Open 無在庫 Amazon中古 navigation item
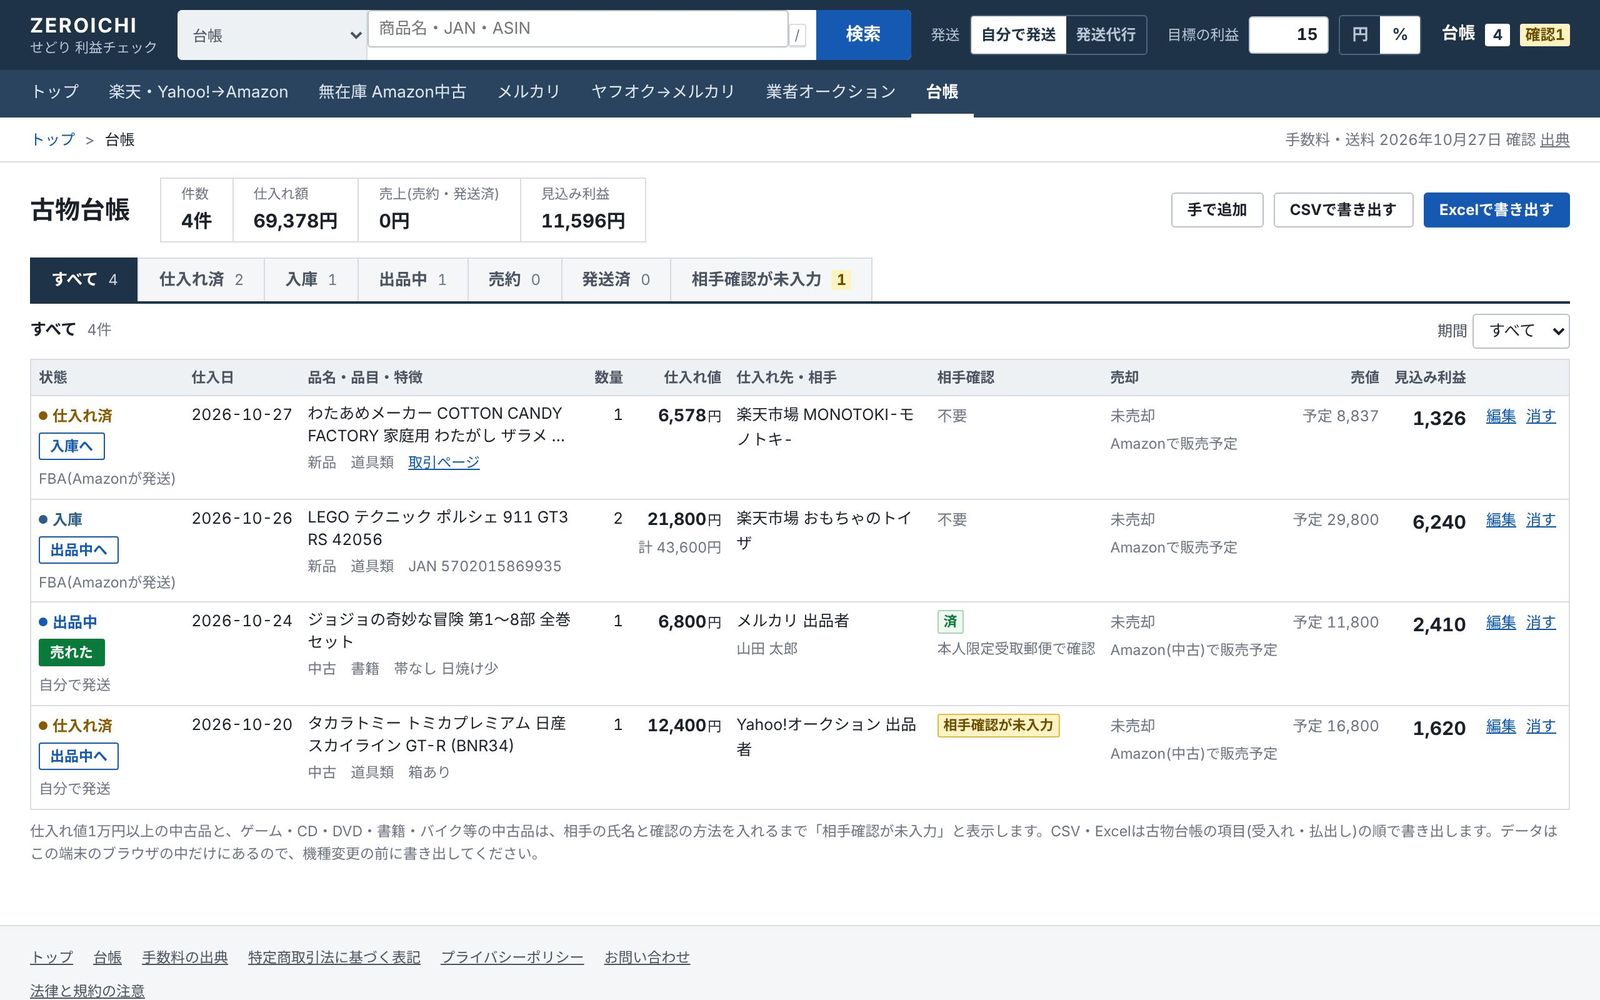 pyautogui.click(x=392, y=92)
